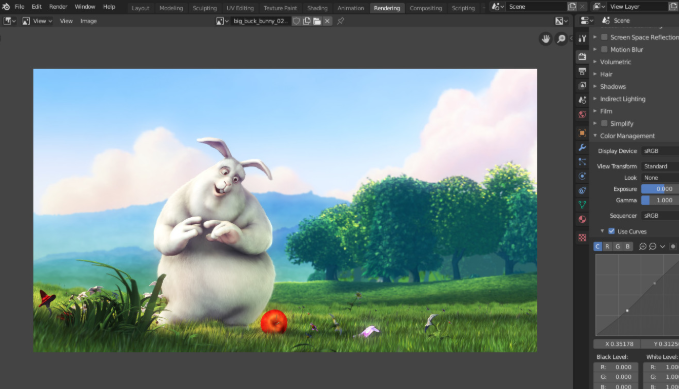Click the big_buck_bunny image name field
The width and height of the screenshot is (679, 389).
point(260,21)
